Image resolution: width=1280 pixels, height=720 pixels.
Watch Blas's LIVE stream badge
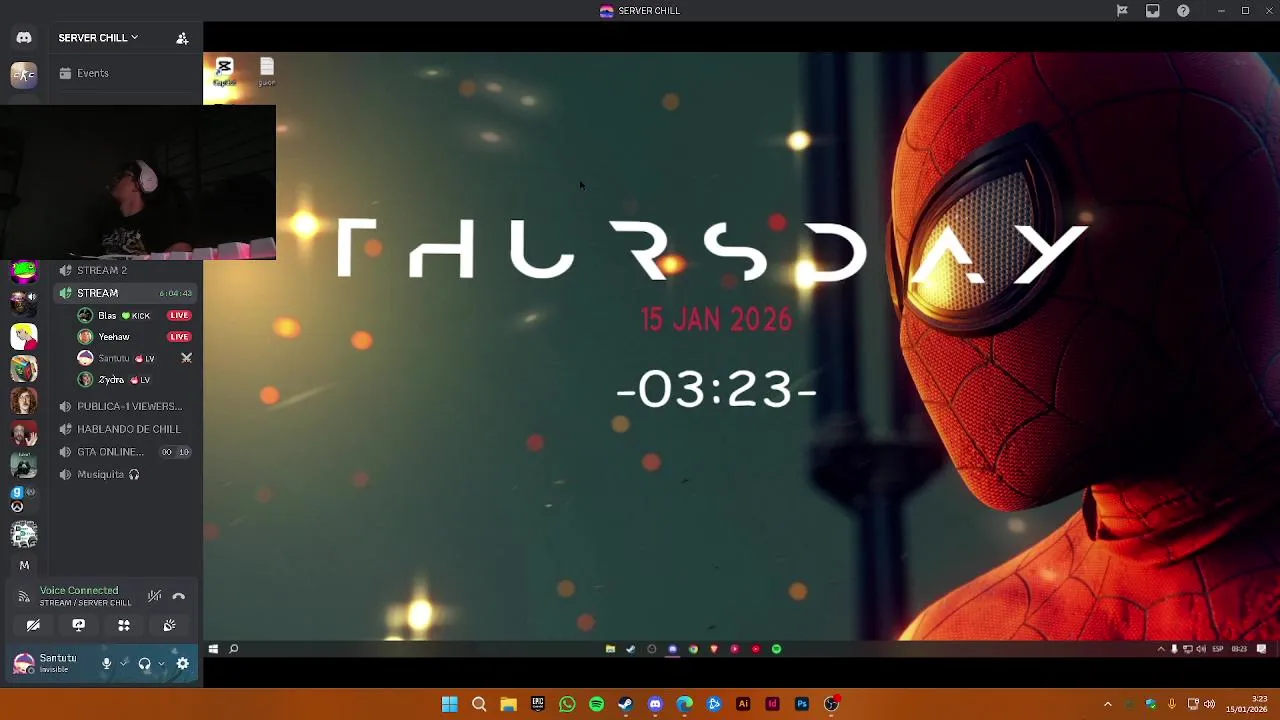(179, 316)
